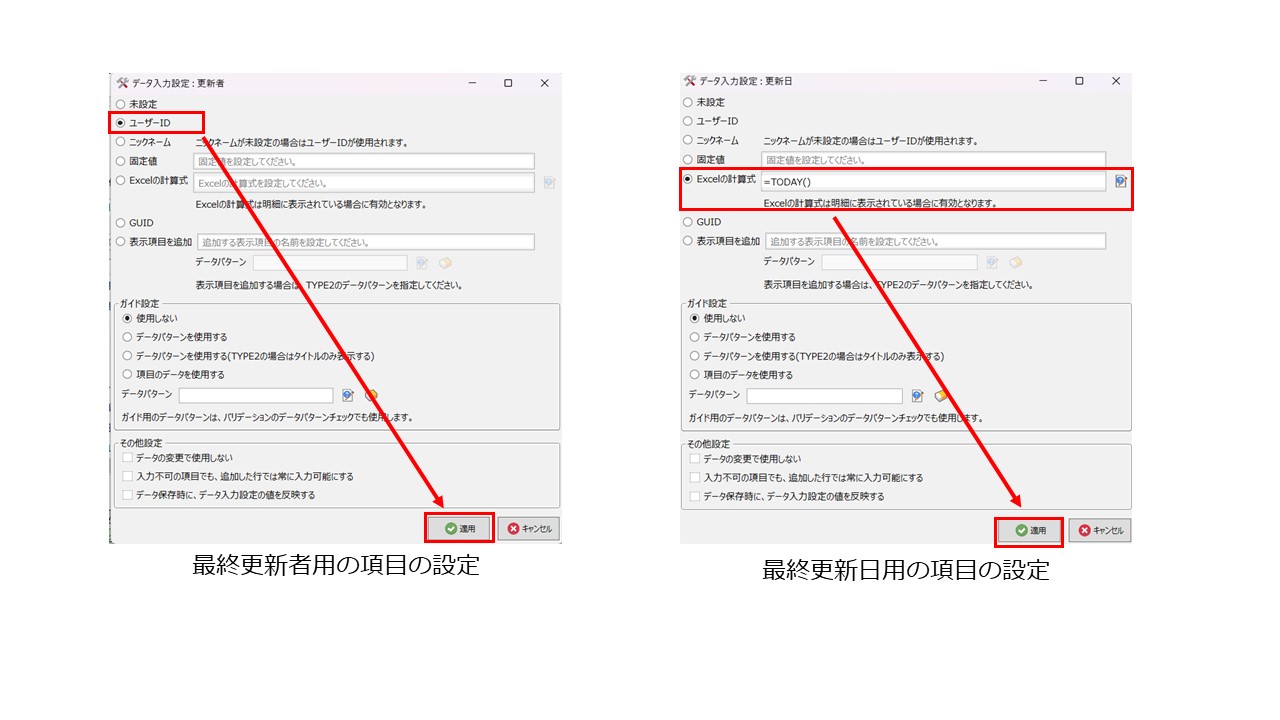Click guide data pattern picker icon in 更新者 dialog
The width and height of the screenshot is (1280, 720).
348,395
